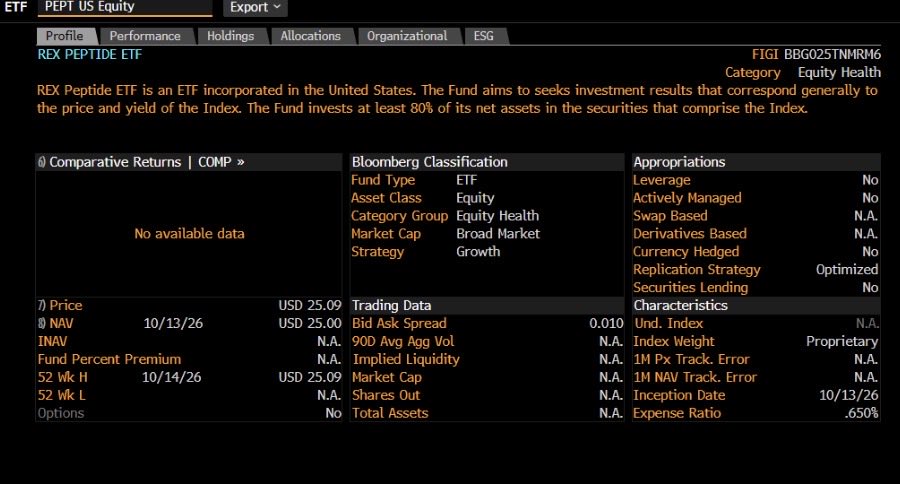Click the Securities Lending label
Image resolution: width=900 pixels, height=484 pixels.
pyautogui.click(x=690, y=287)
